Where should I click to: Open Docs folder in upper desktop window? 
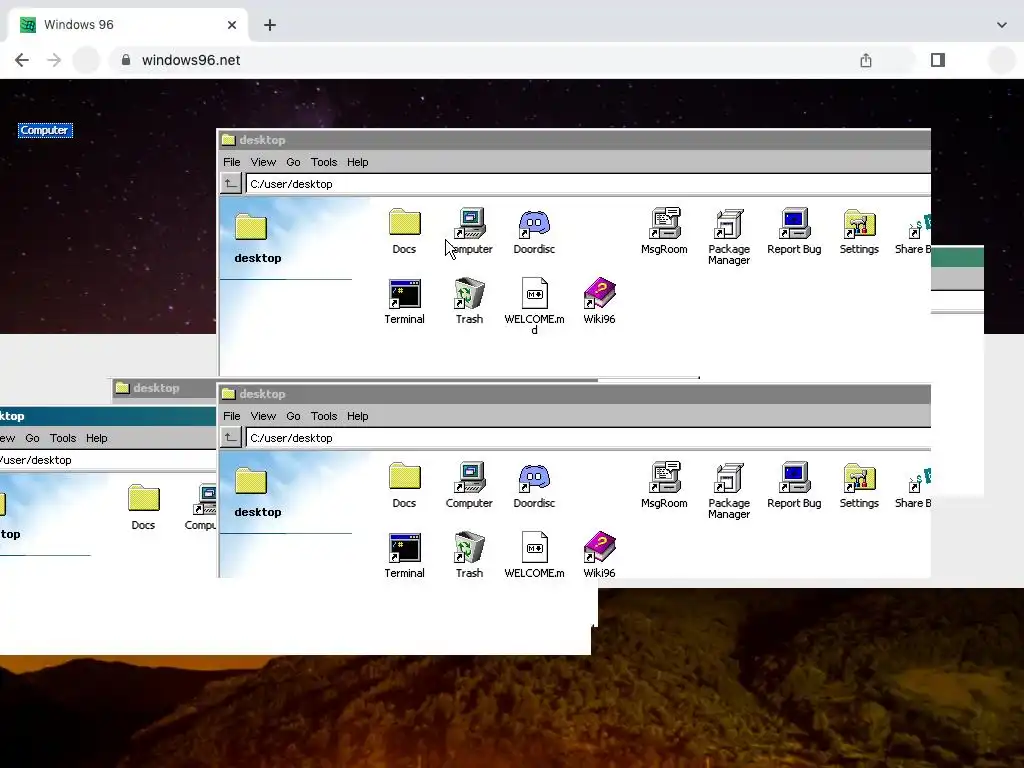404,231
